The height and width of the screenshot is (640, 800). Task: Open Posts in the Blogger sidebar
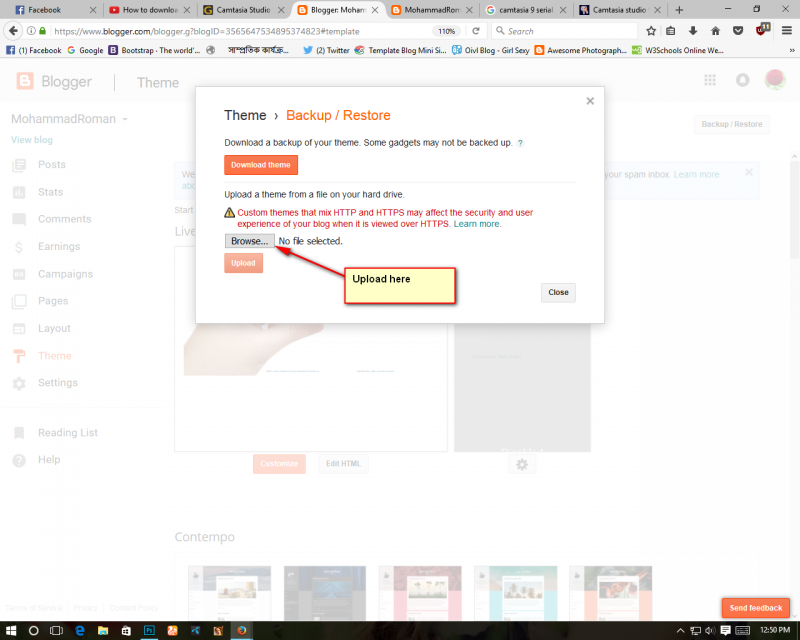click(52, 165)
